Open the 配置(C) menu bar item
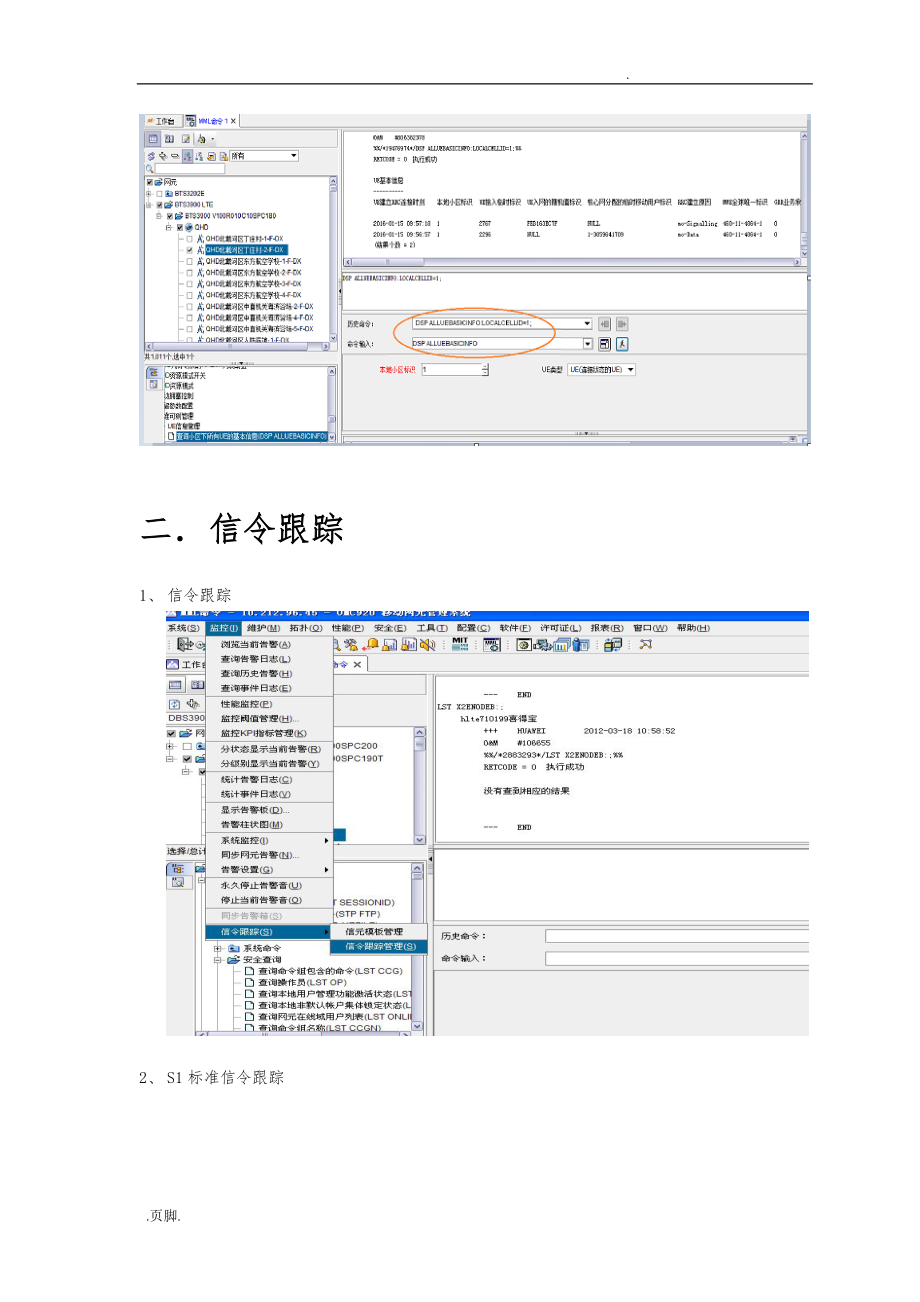This screenshot has width=920, height=1302. (x=474, y=628)
